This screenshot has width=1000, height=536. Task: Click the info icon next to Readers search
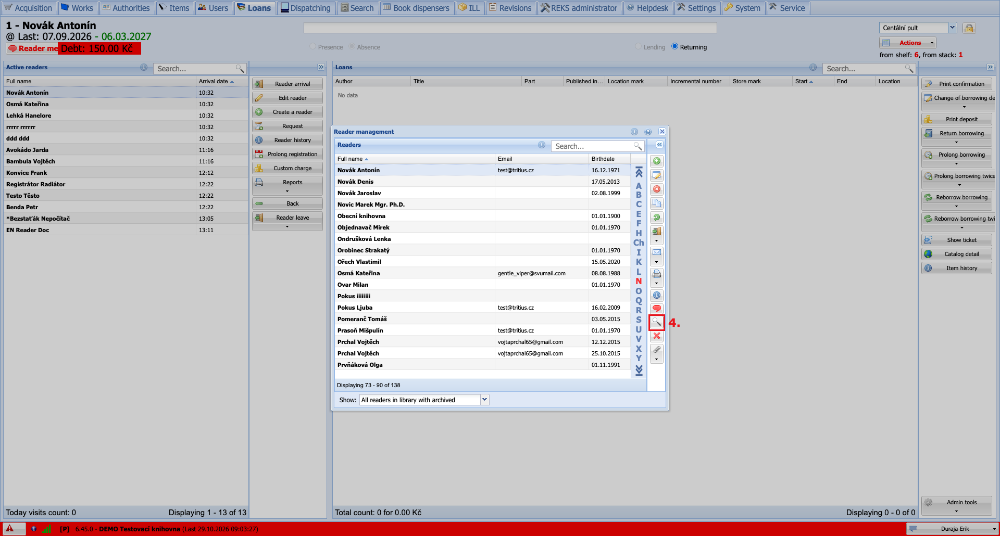[541, 145]
